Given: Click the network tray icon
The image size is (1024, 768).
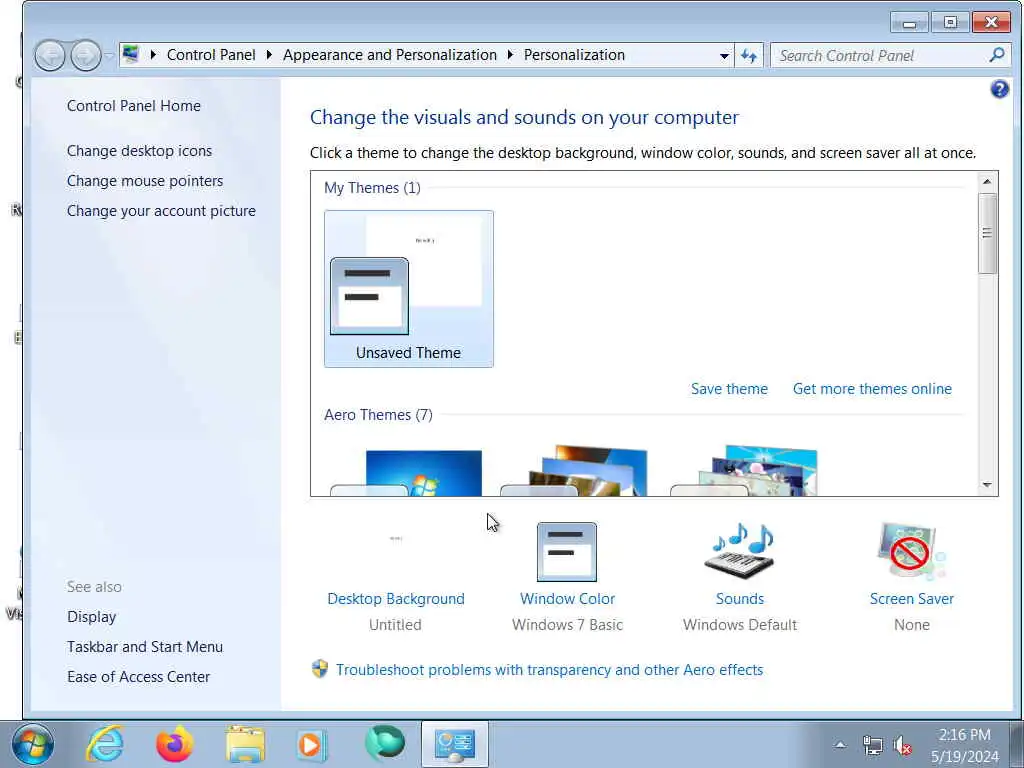Looking at the screenshot, I should [872, 745].
